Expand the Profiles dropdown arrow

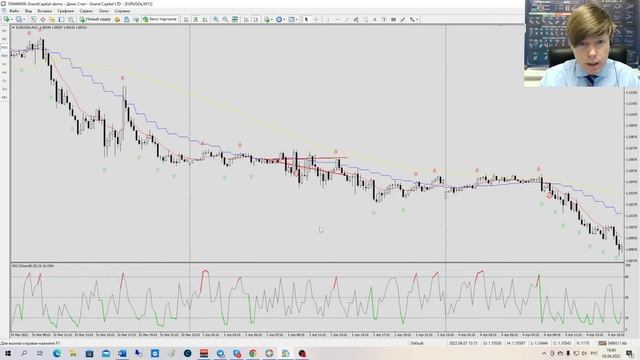24,19
